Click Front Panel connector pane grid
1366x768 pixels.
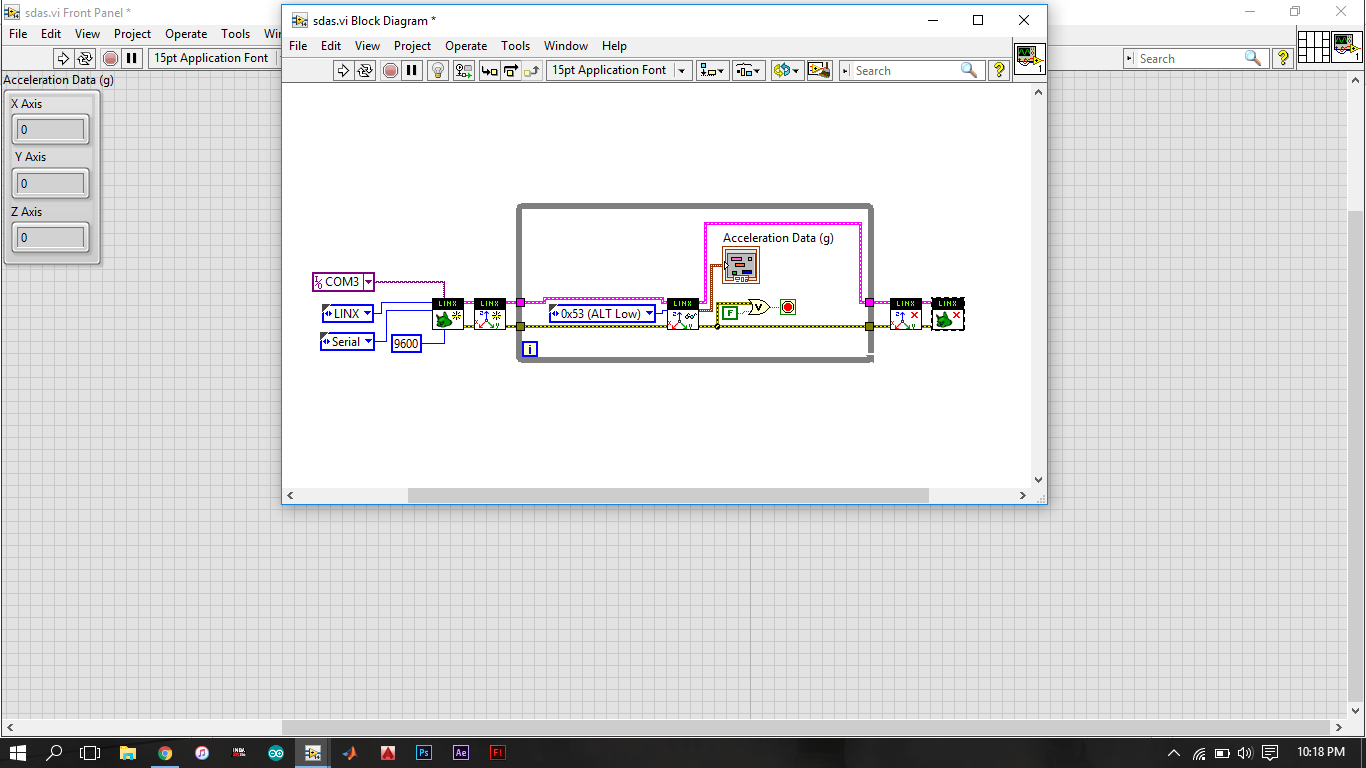point(1313,47)
